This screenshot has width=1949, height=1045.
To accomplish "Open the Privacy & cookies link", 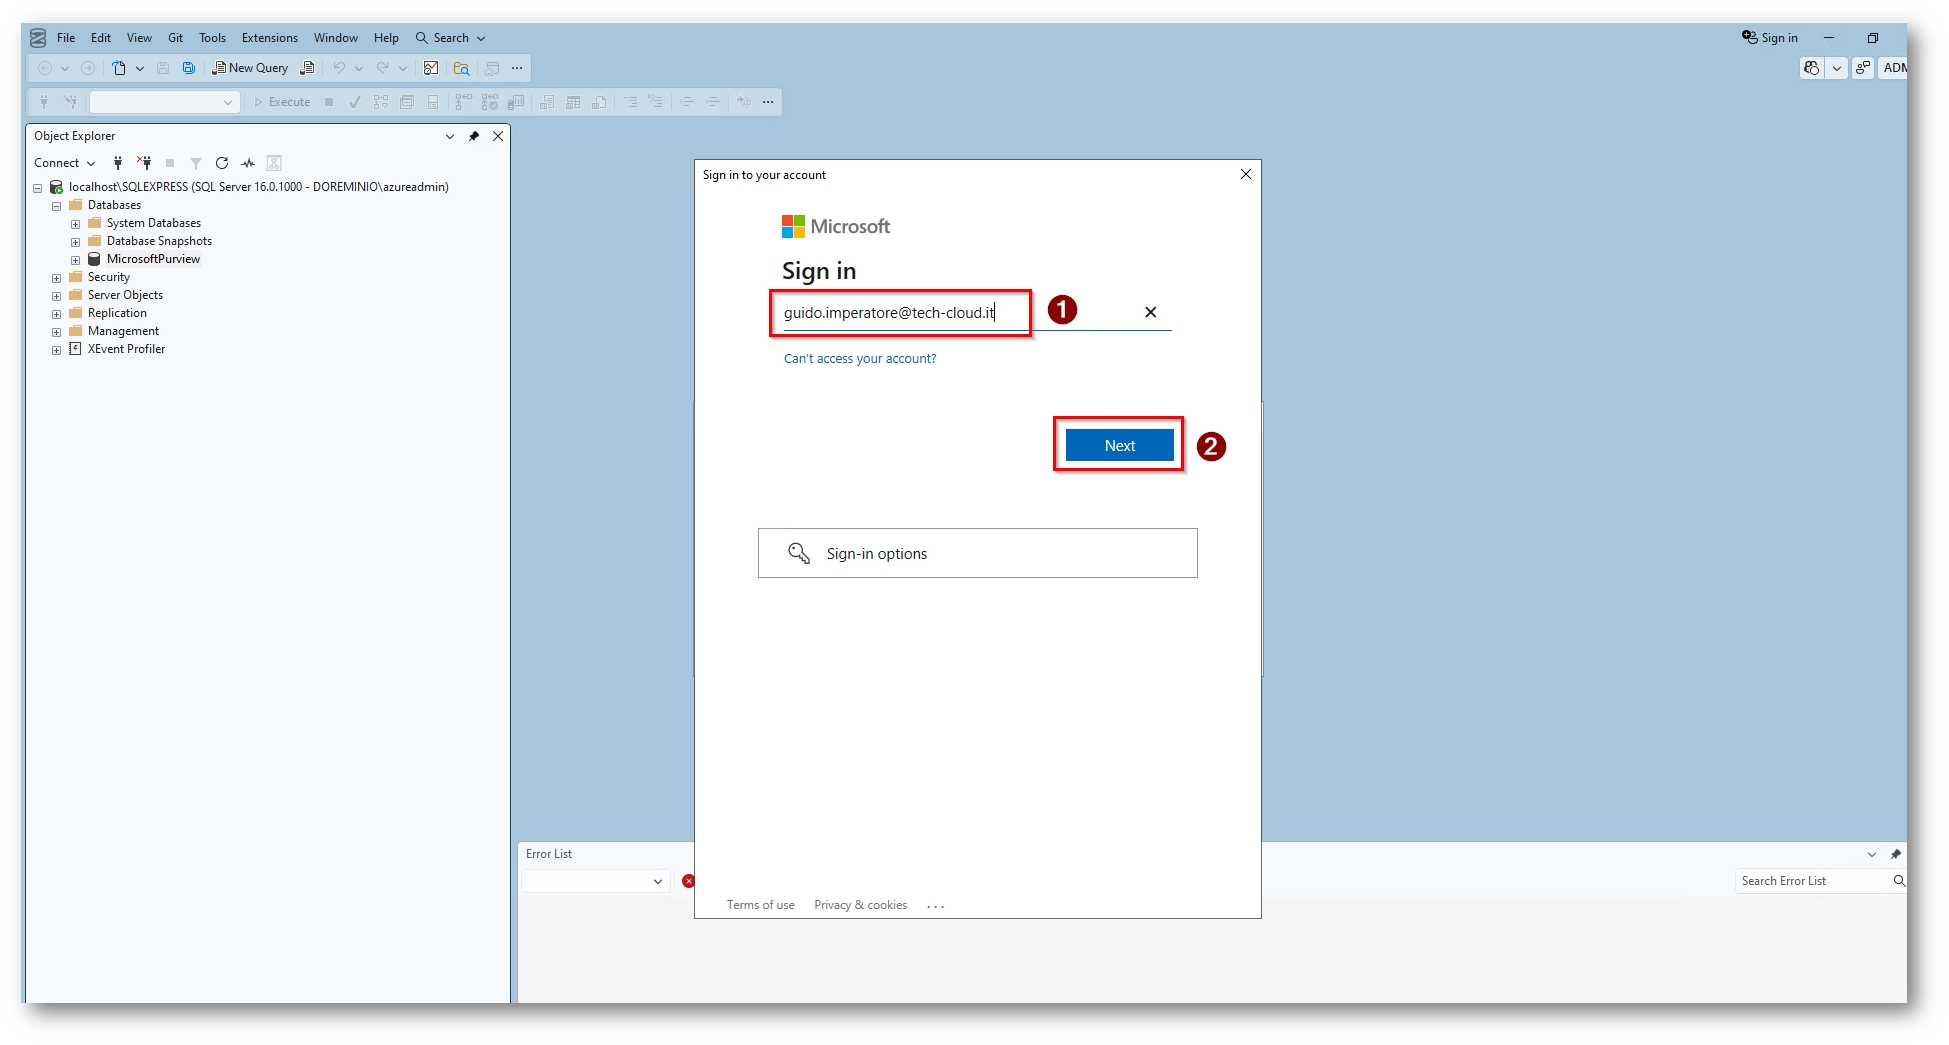I will tap(860, 905).
